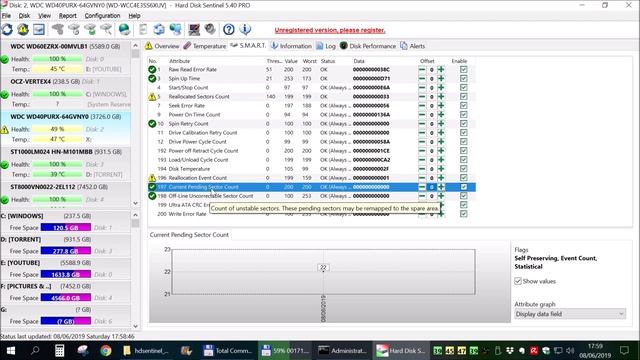The width and height of the screenshot is (640, 360).
Task: Toggle Enable checkbox for Raw Read Error Rate
Action: coord(463,69)
